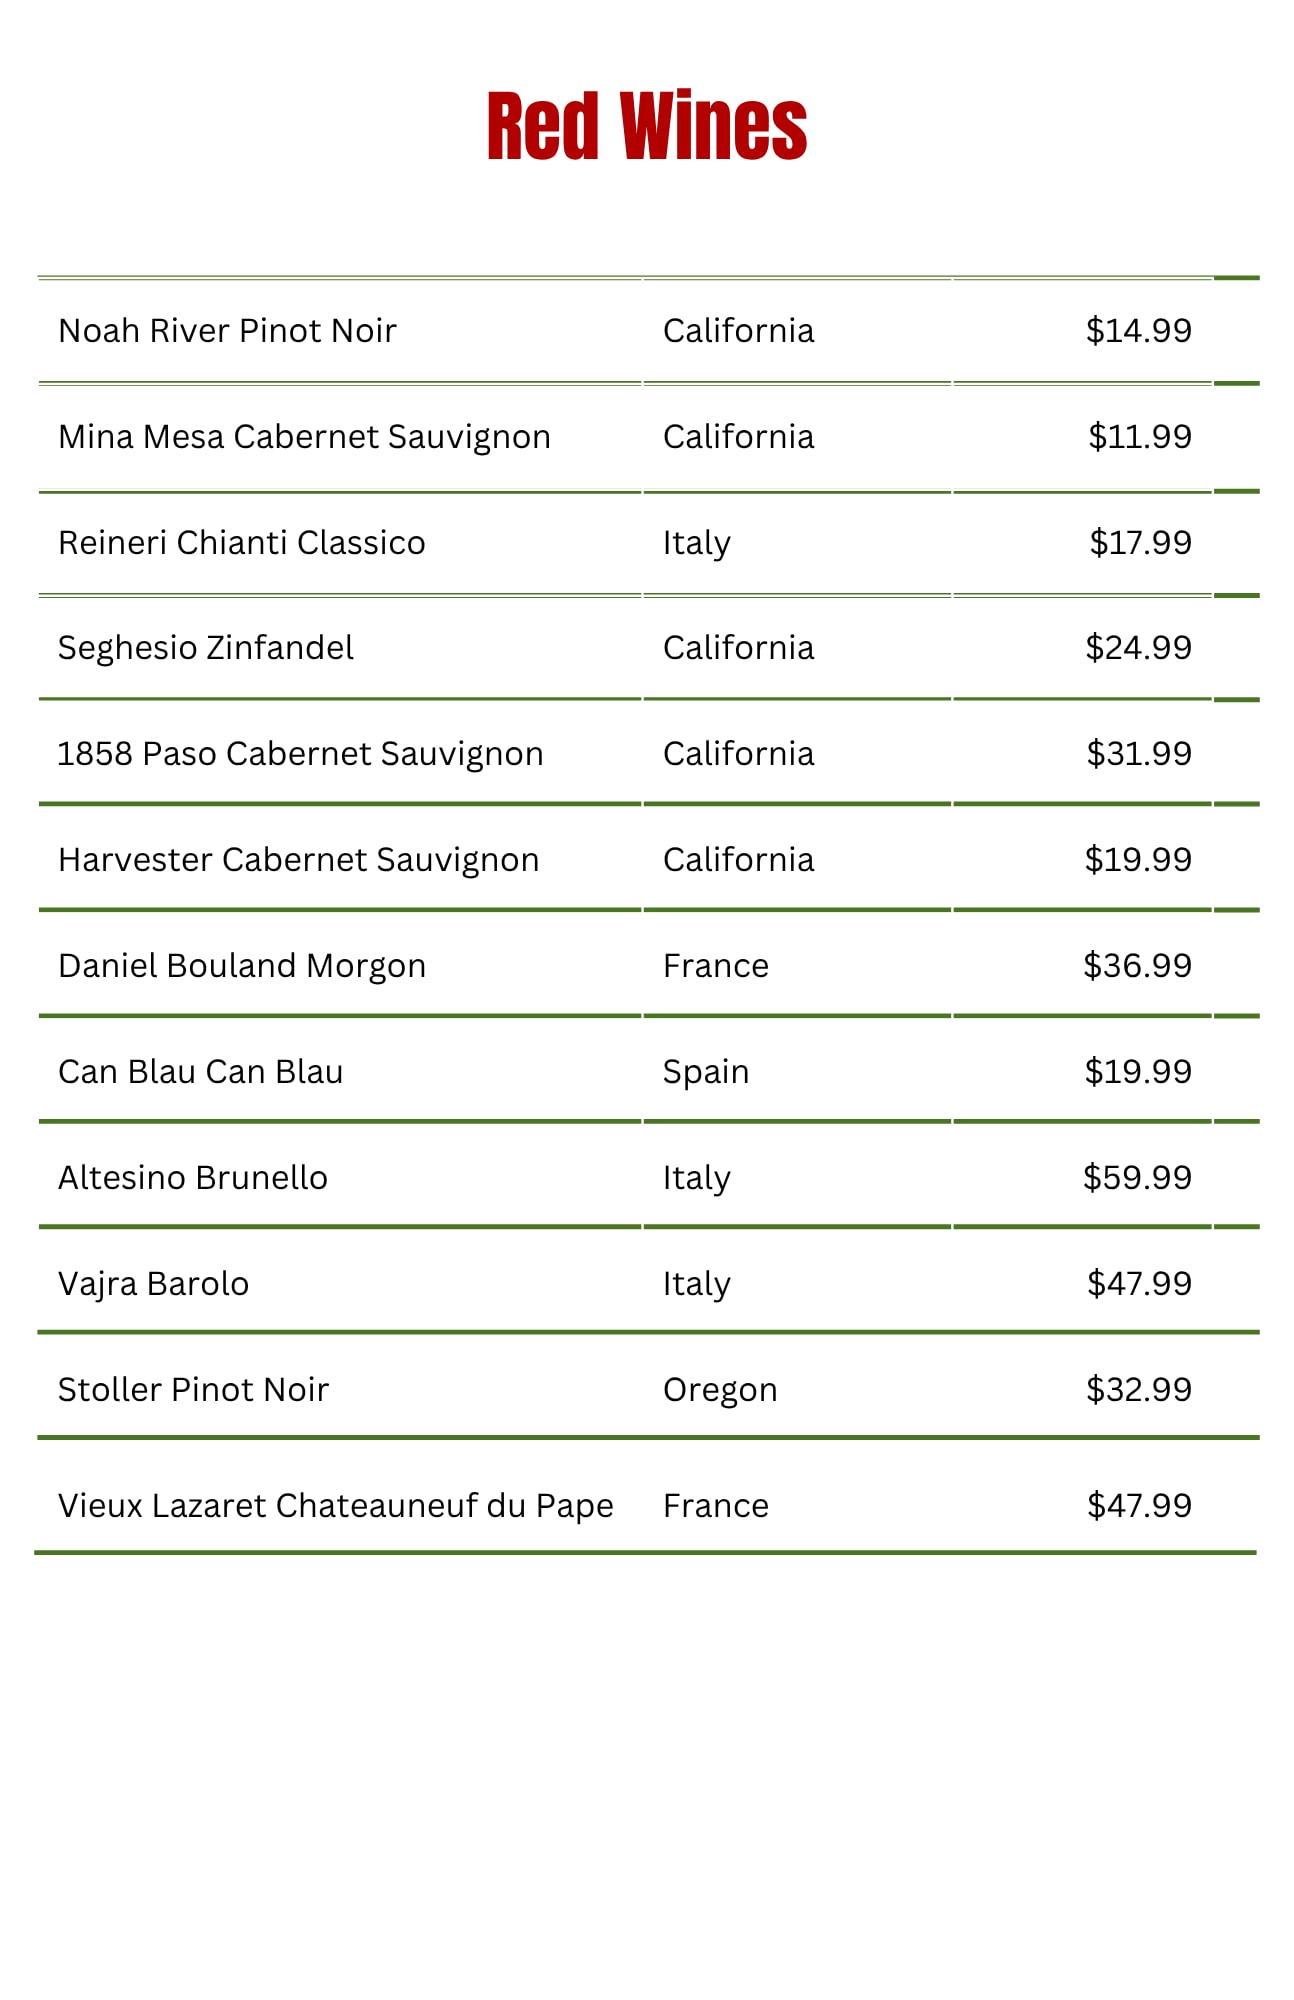Click the $11.99 price
The height and width of the screenshot is (2000, 1294).
click(1139, 437)
